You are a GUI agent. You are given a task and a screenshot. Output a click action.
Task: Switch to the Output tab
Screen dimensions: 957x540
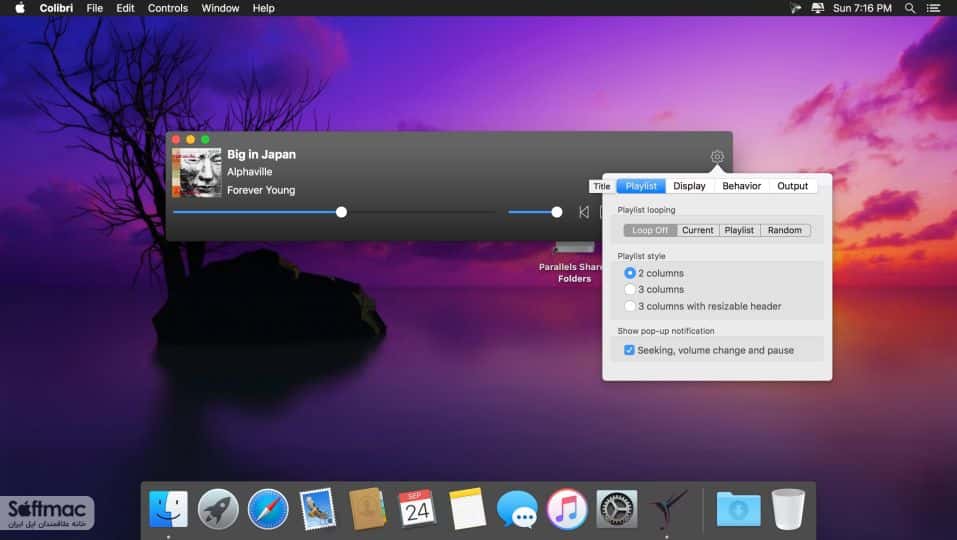[x=792, y=185]
